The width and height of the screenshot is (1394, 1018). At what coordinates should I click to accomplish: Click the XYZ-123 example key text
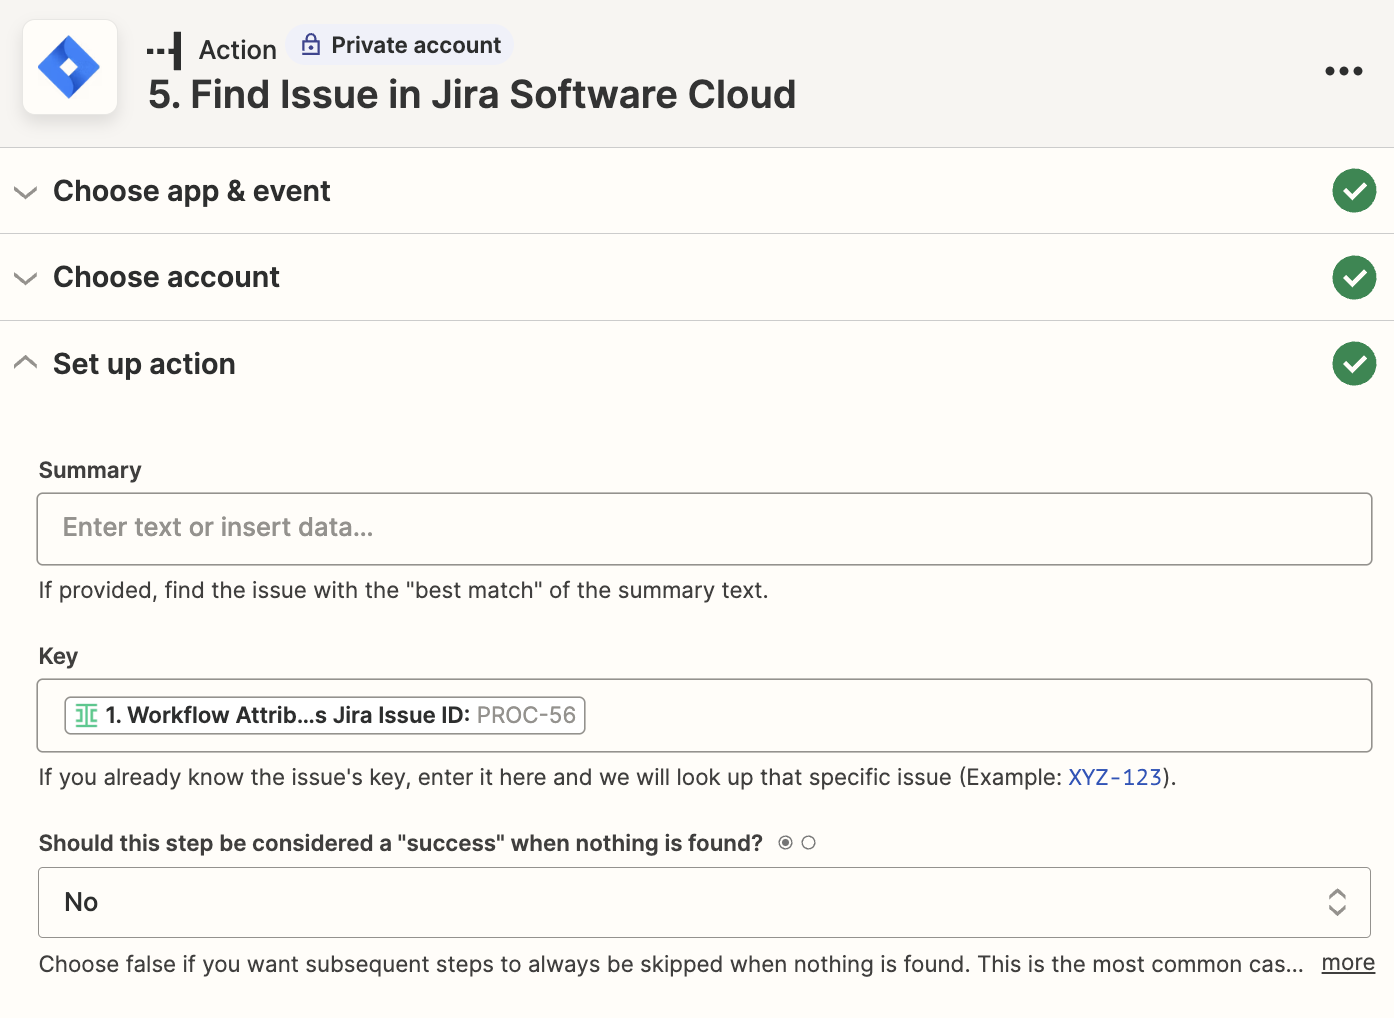1114,777
